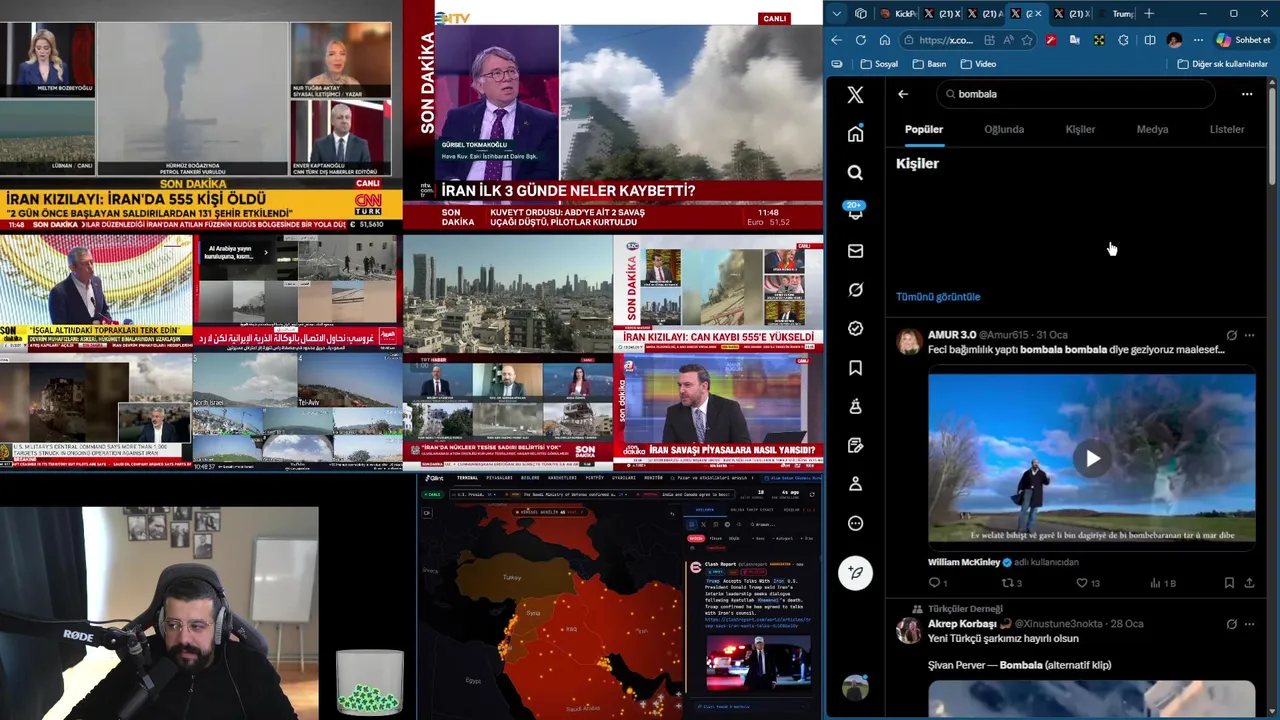Viewport: 1280px width, 720px height.
Task: Open Türkçüler Derneği community link
Action: [965, 609]
